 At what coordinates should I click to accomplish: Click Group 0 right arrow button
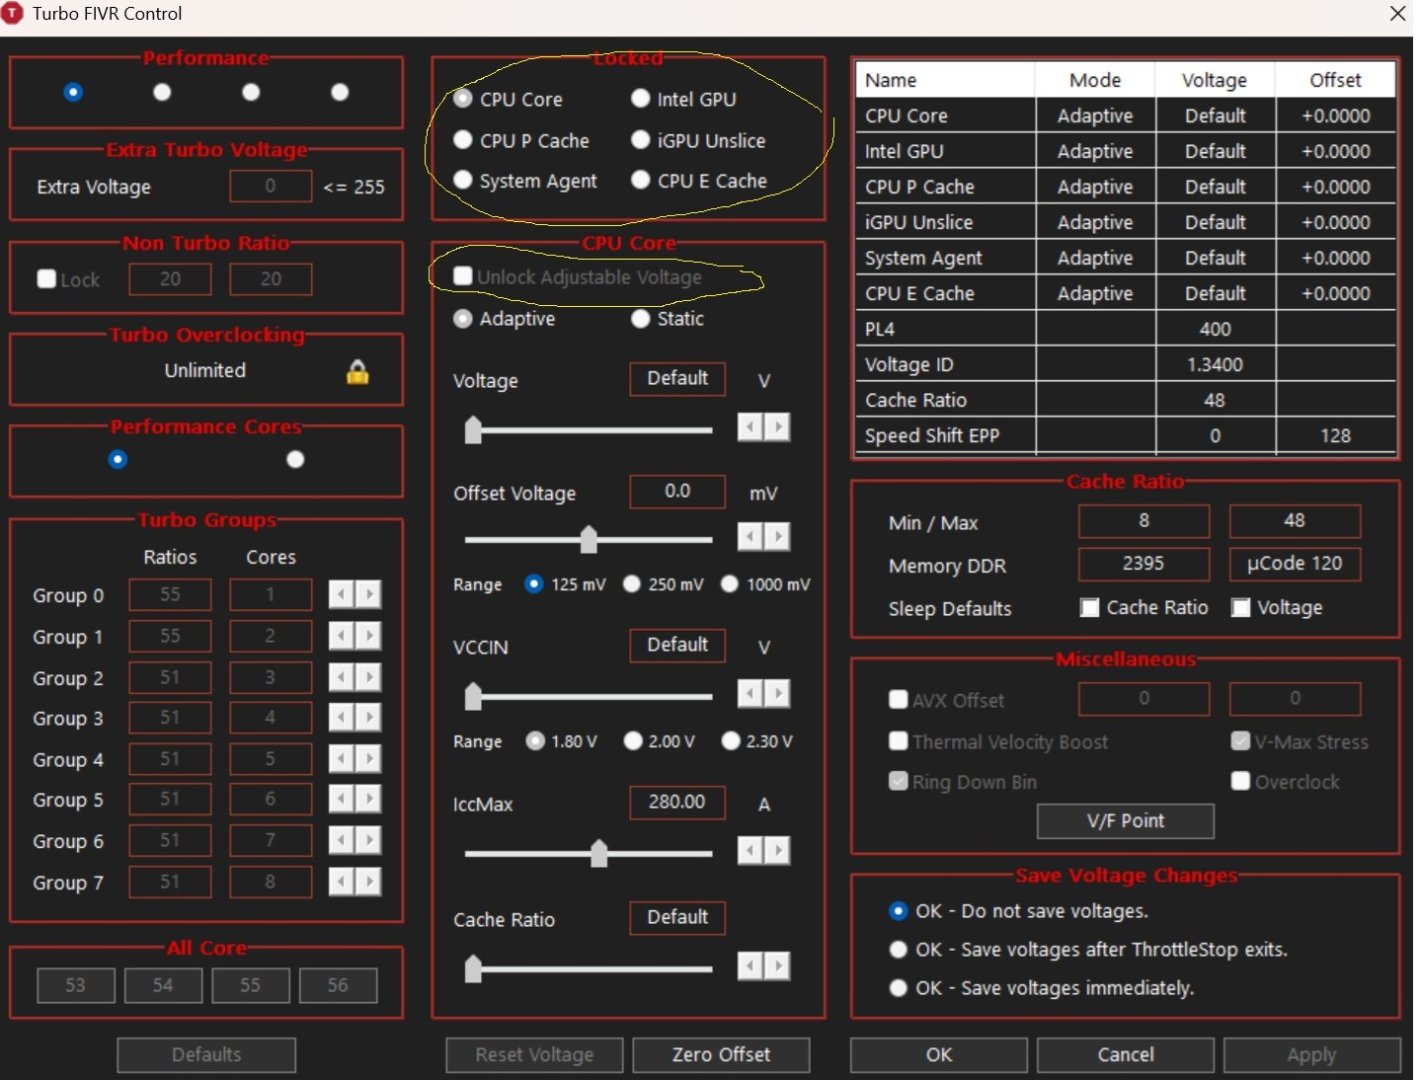coord(368,595)
